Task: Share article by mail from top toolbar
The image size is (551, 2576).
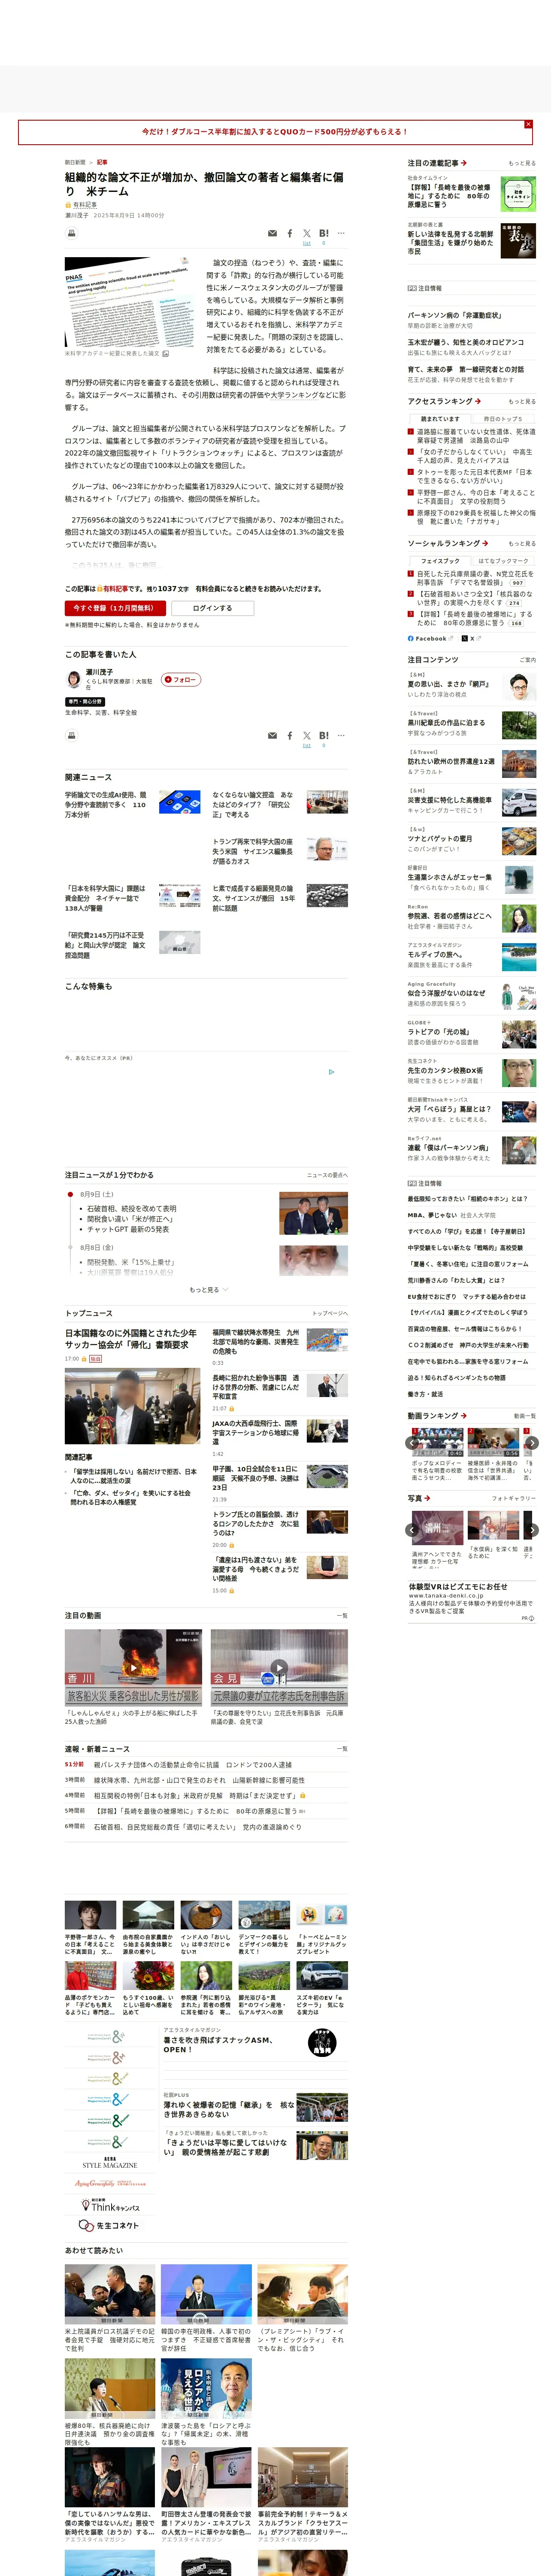Action: click(x=272, y=233)
